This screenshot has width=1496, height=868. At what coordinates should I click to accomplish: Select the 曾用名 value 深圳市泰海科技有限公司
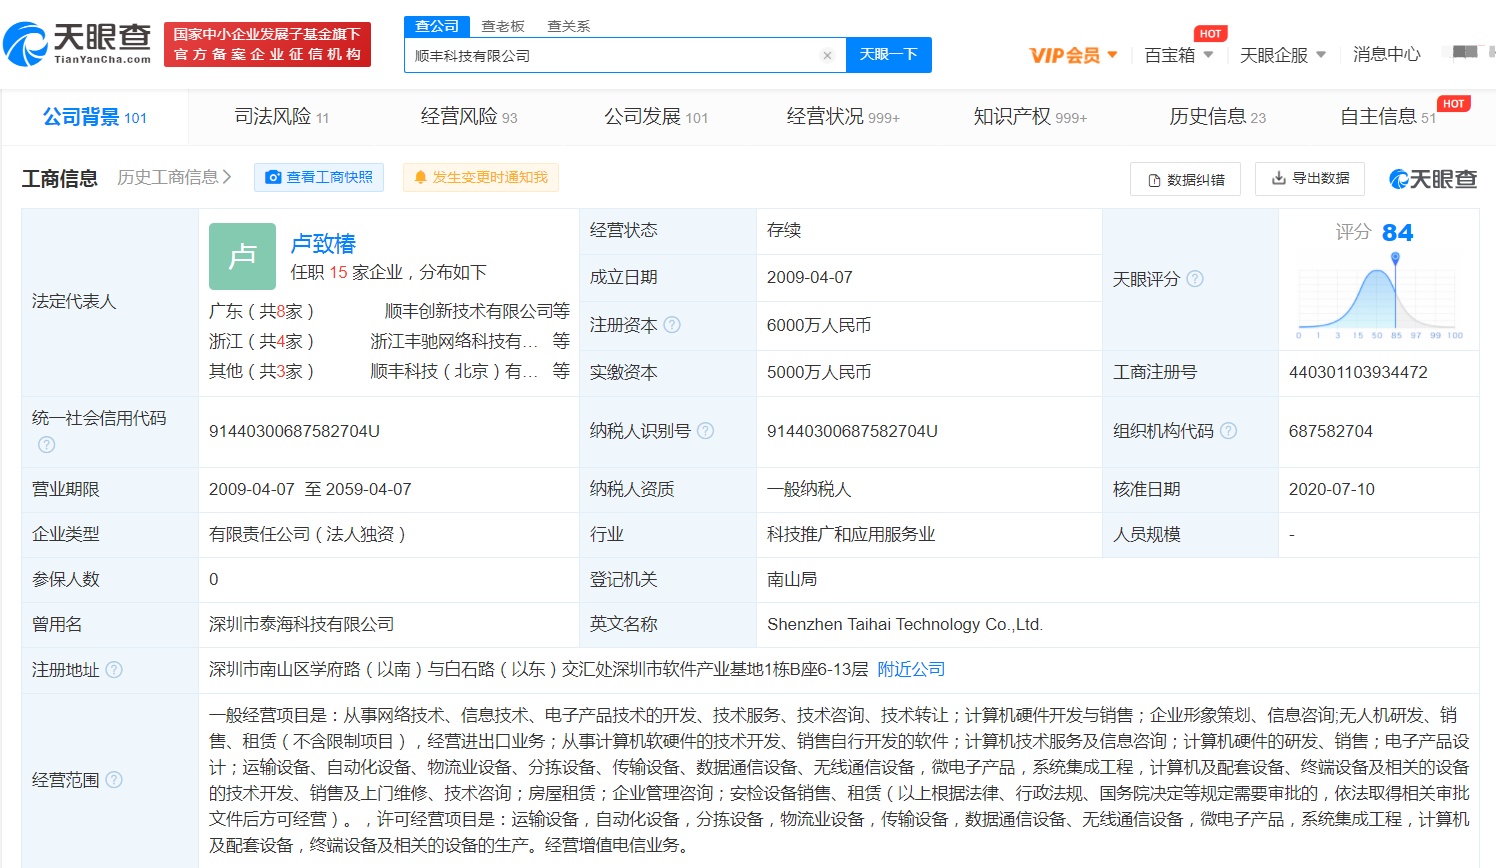pos(301,625)
